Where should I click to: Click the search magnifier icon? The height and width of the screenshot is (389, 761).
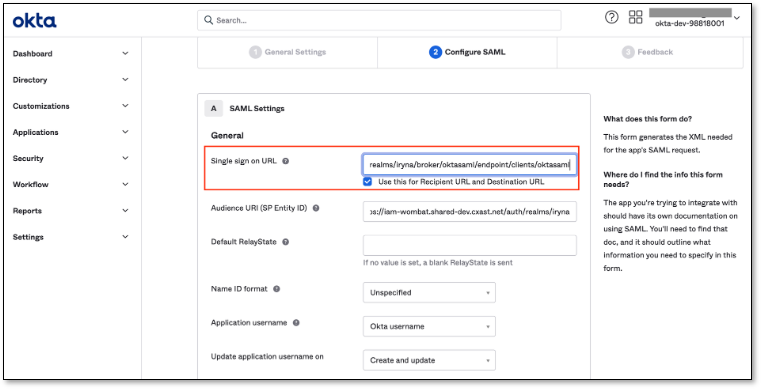[209, 20]
